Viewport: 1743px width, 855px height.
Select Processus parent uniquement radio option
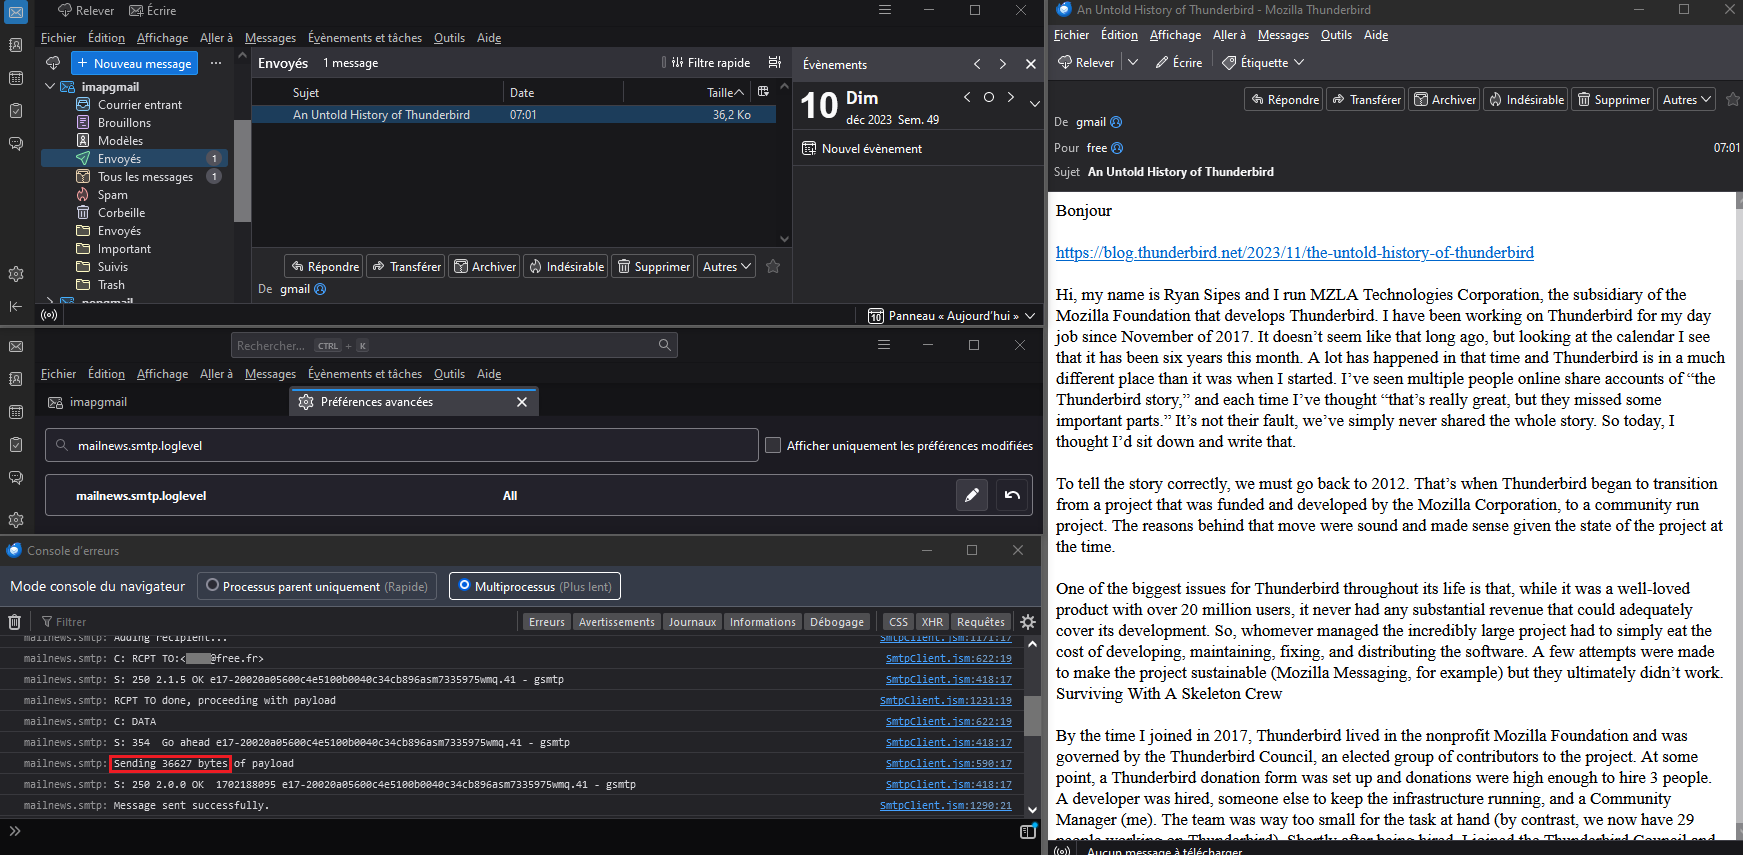click(213, 586)
